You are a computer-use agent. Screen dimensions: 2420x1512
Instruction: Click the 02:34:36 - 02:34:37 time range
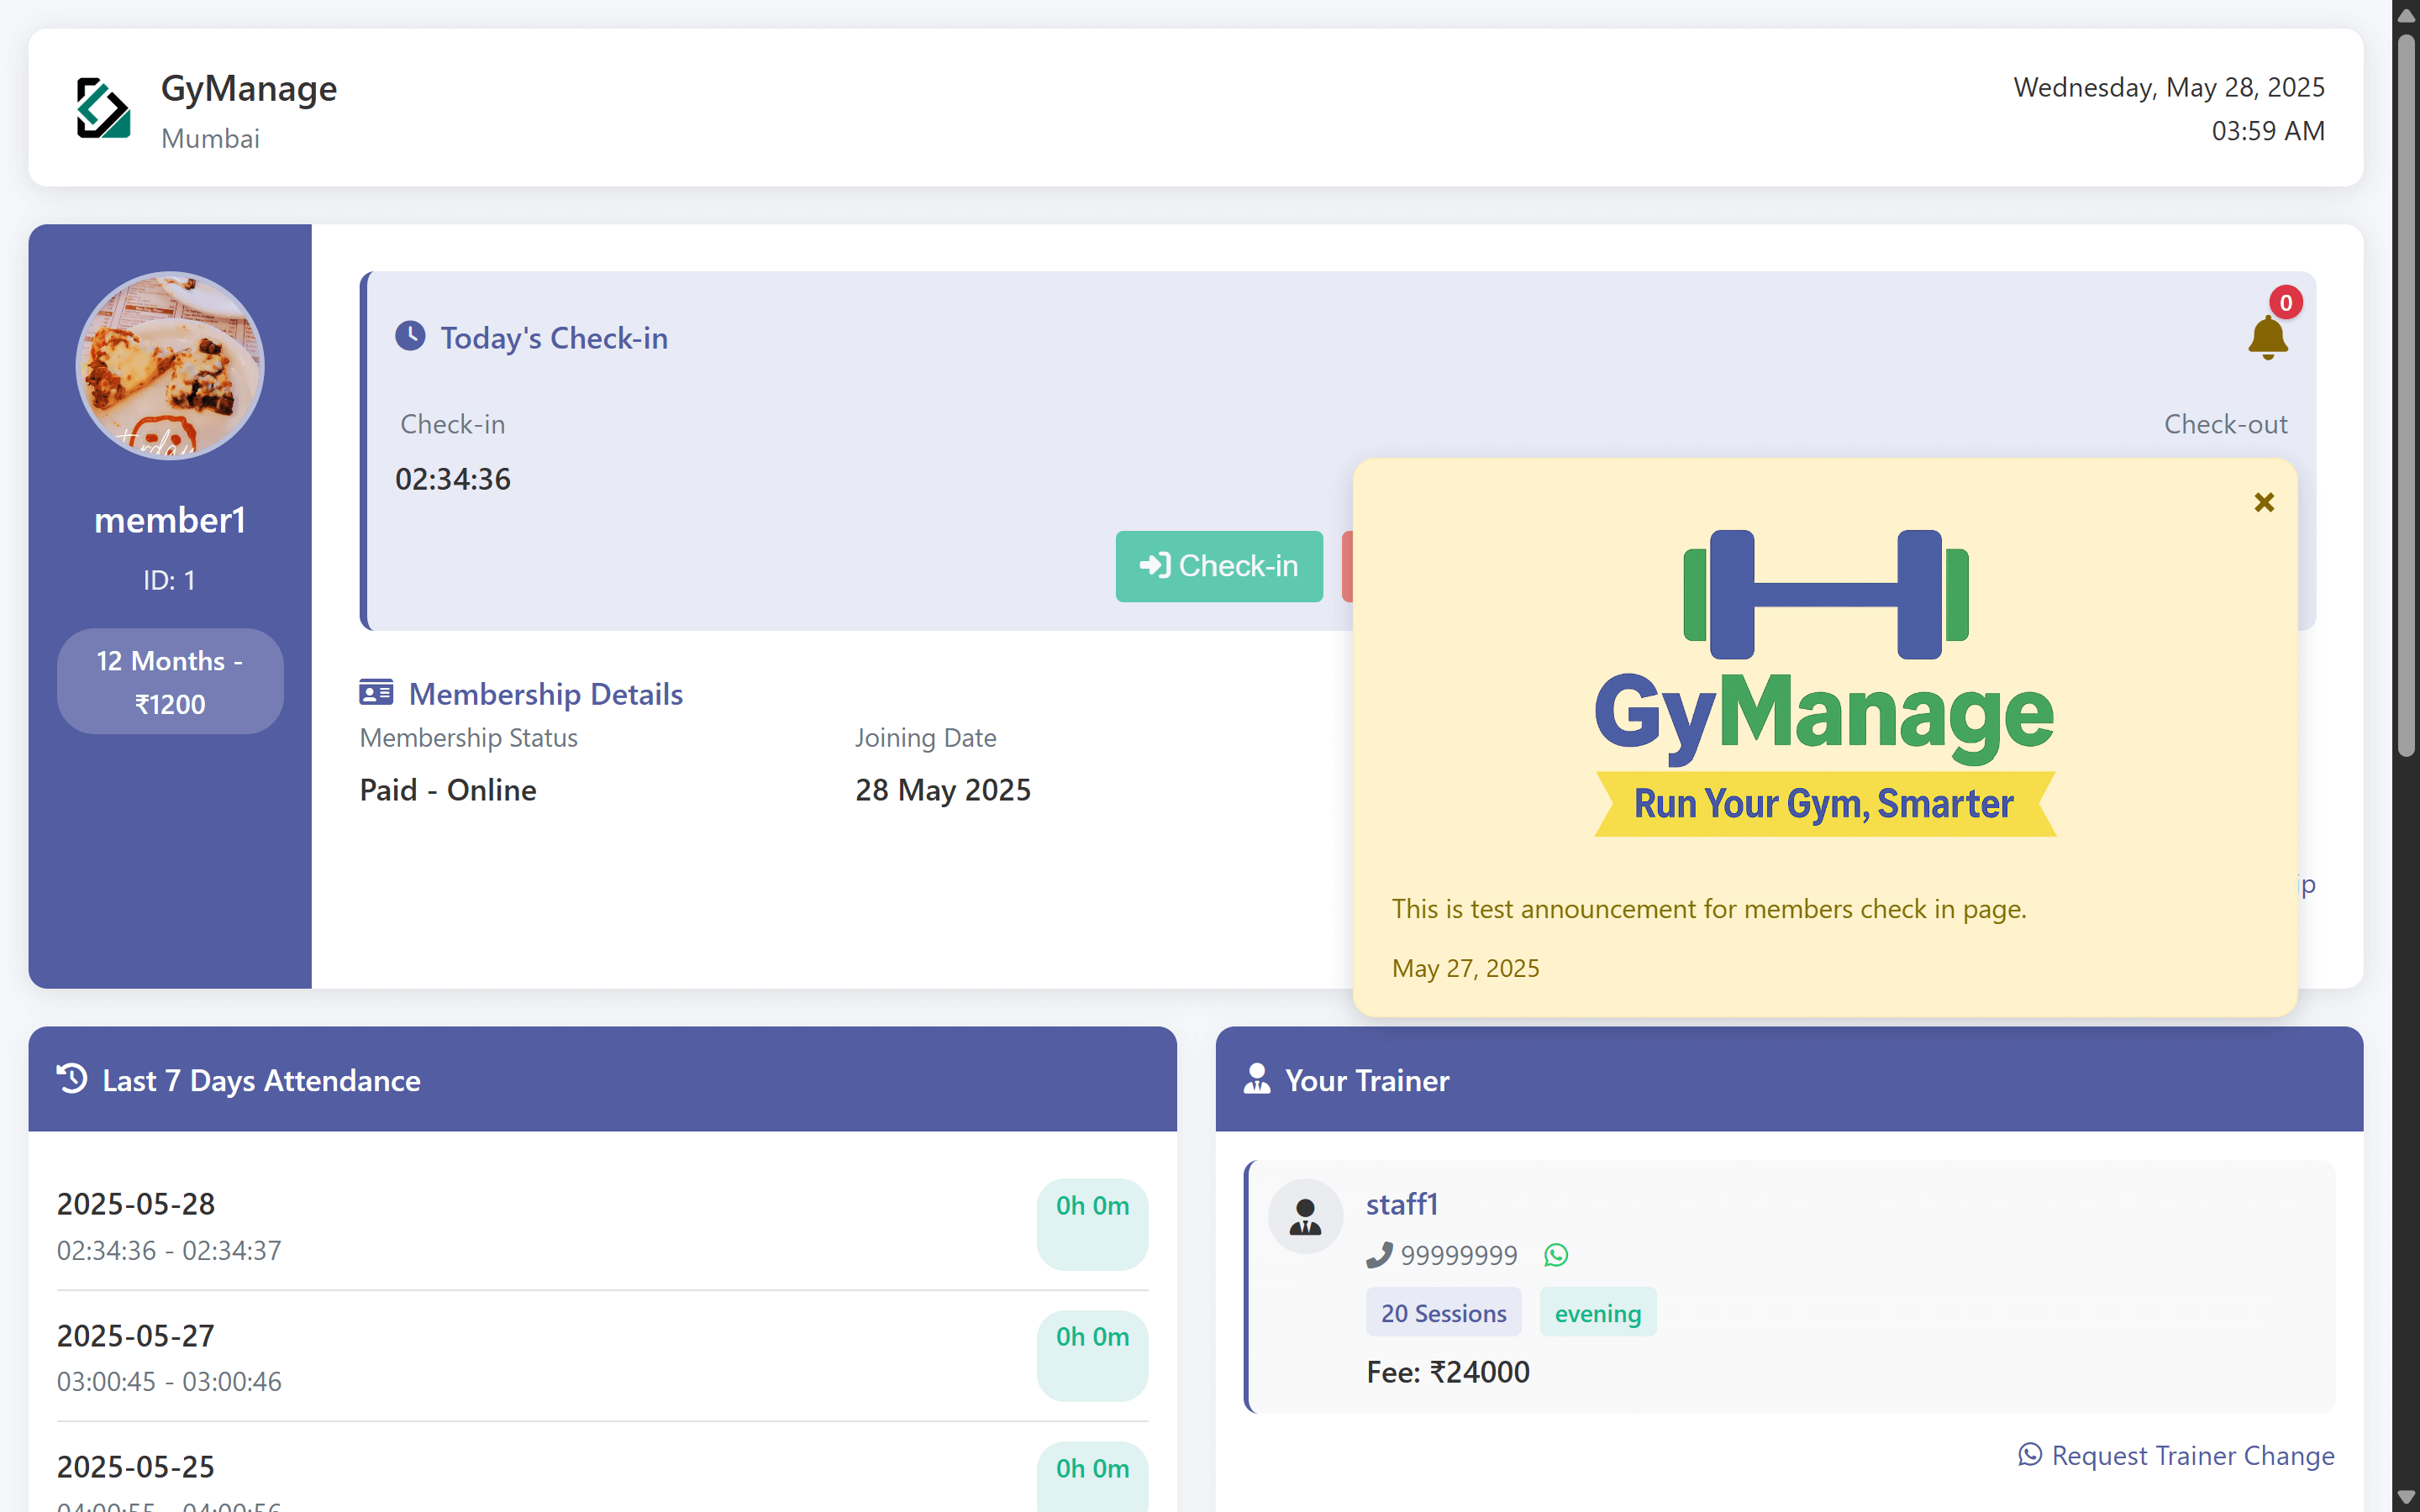pyautogui.click(x=169, y=1251)
